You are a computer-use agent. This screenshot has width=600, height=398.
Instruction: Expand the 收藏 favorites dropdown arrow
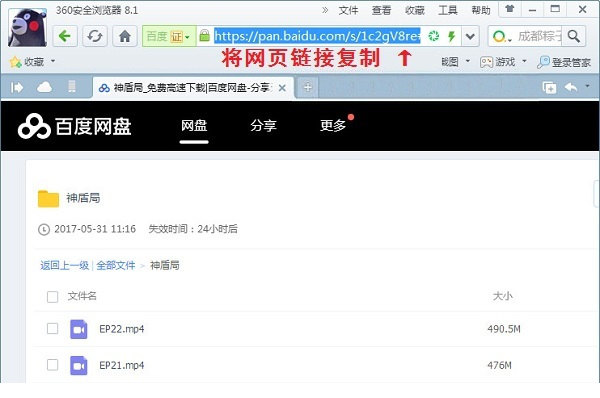tap(53, 61)
